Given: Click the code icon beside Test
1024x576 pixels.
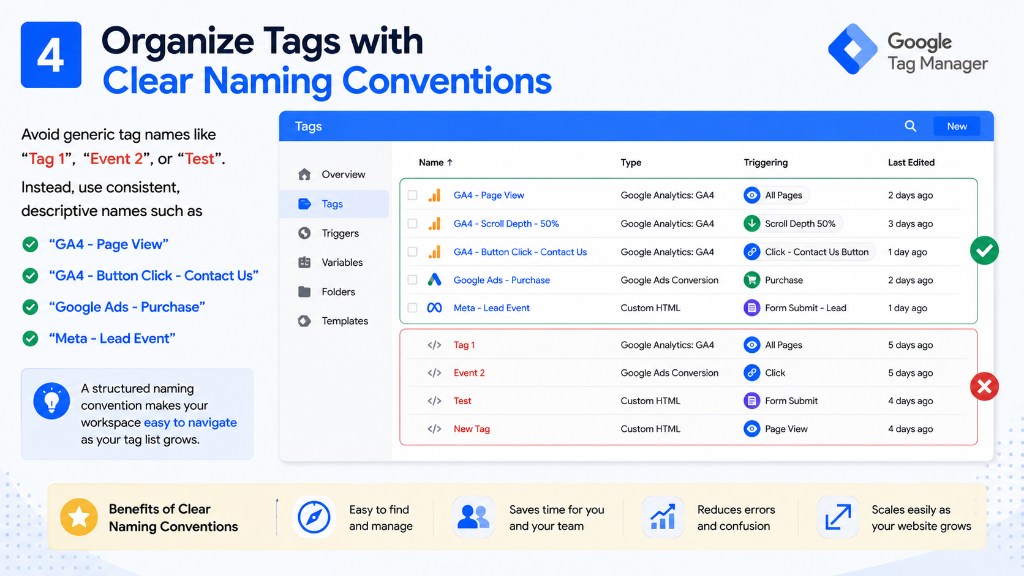Looking at the screenshot, I should tap(434, 401).
